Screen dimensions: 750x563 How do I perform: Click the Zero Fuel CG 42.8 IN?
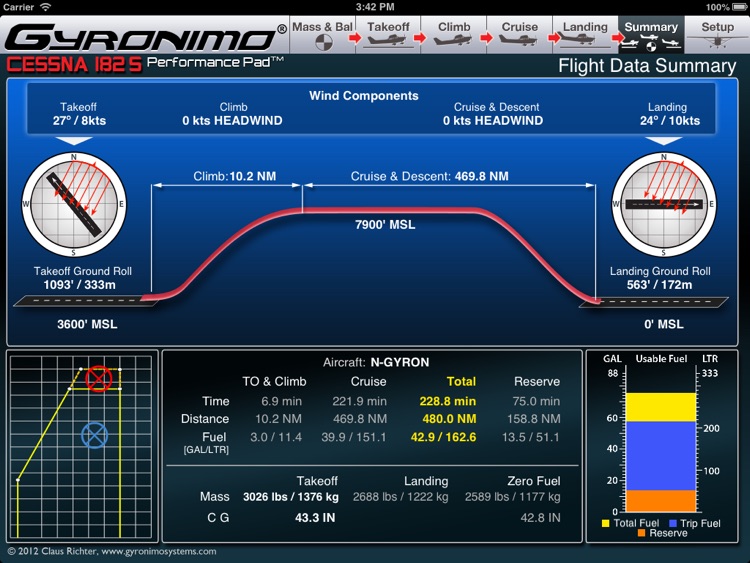[540, 518]
